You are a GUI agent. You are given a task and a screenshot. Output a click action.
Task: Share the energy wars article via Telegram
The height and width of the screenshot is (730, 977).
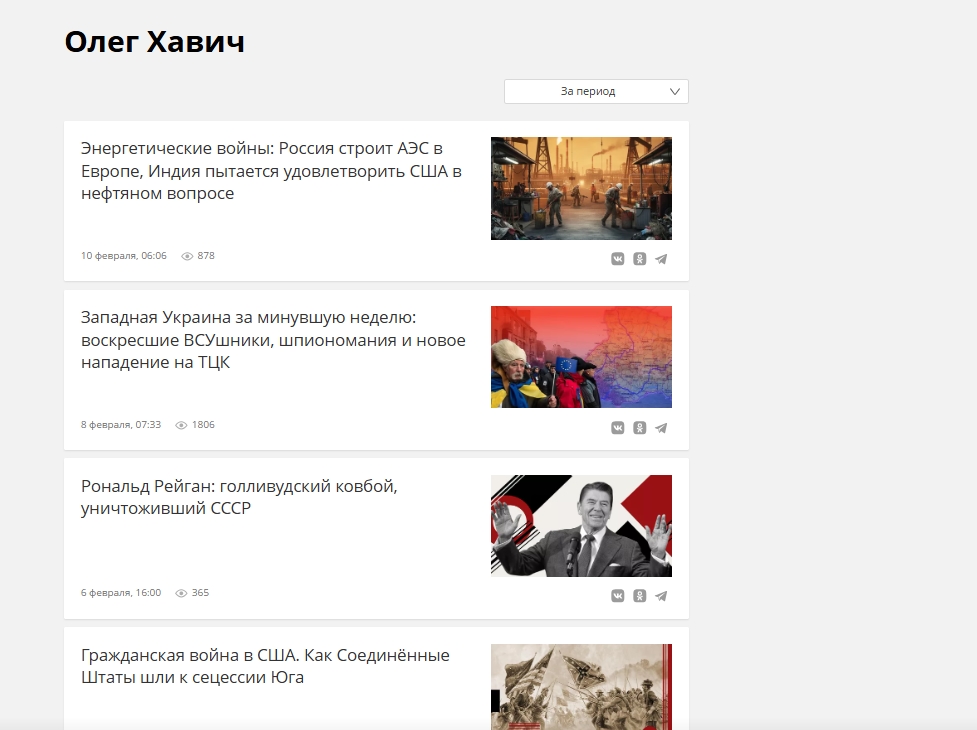tap(661, 259)
